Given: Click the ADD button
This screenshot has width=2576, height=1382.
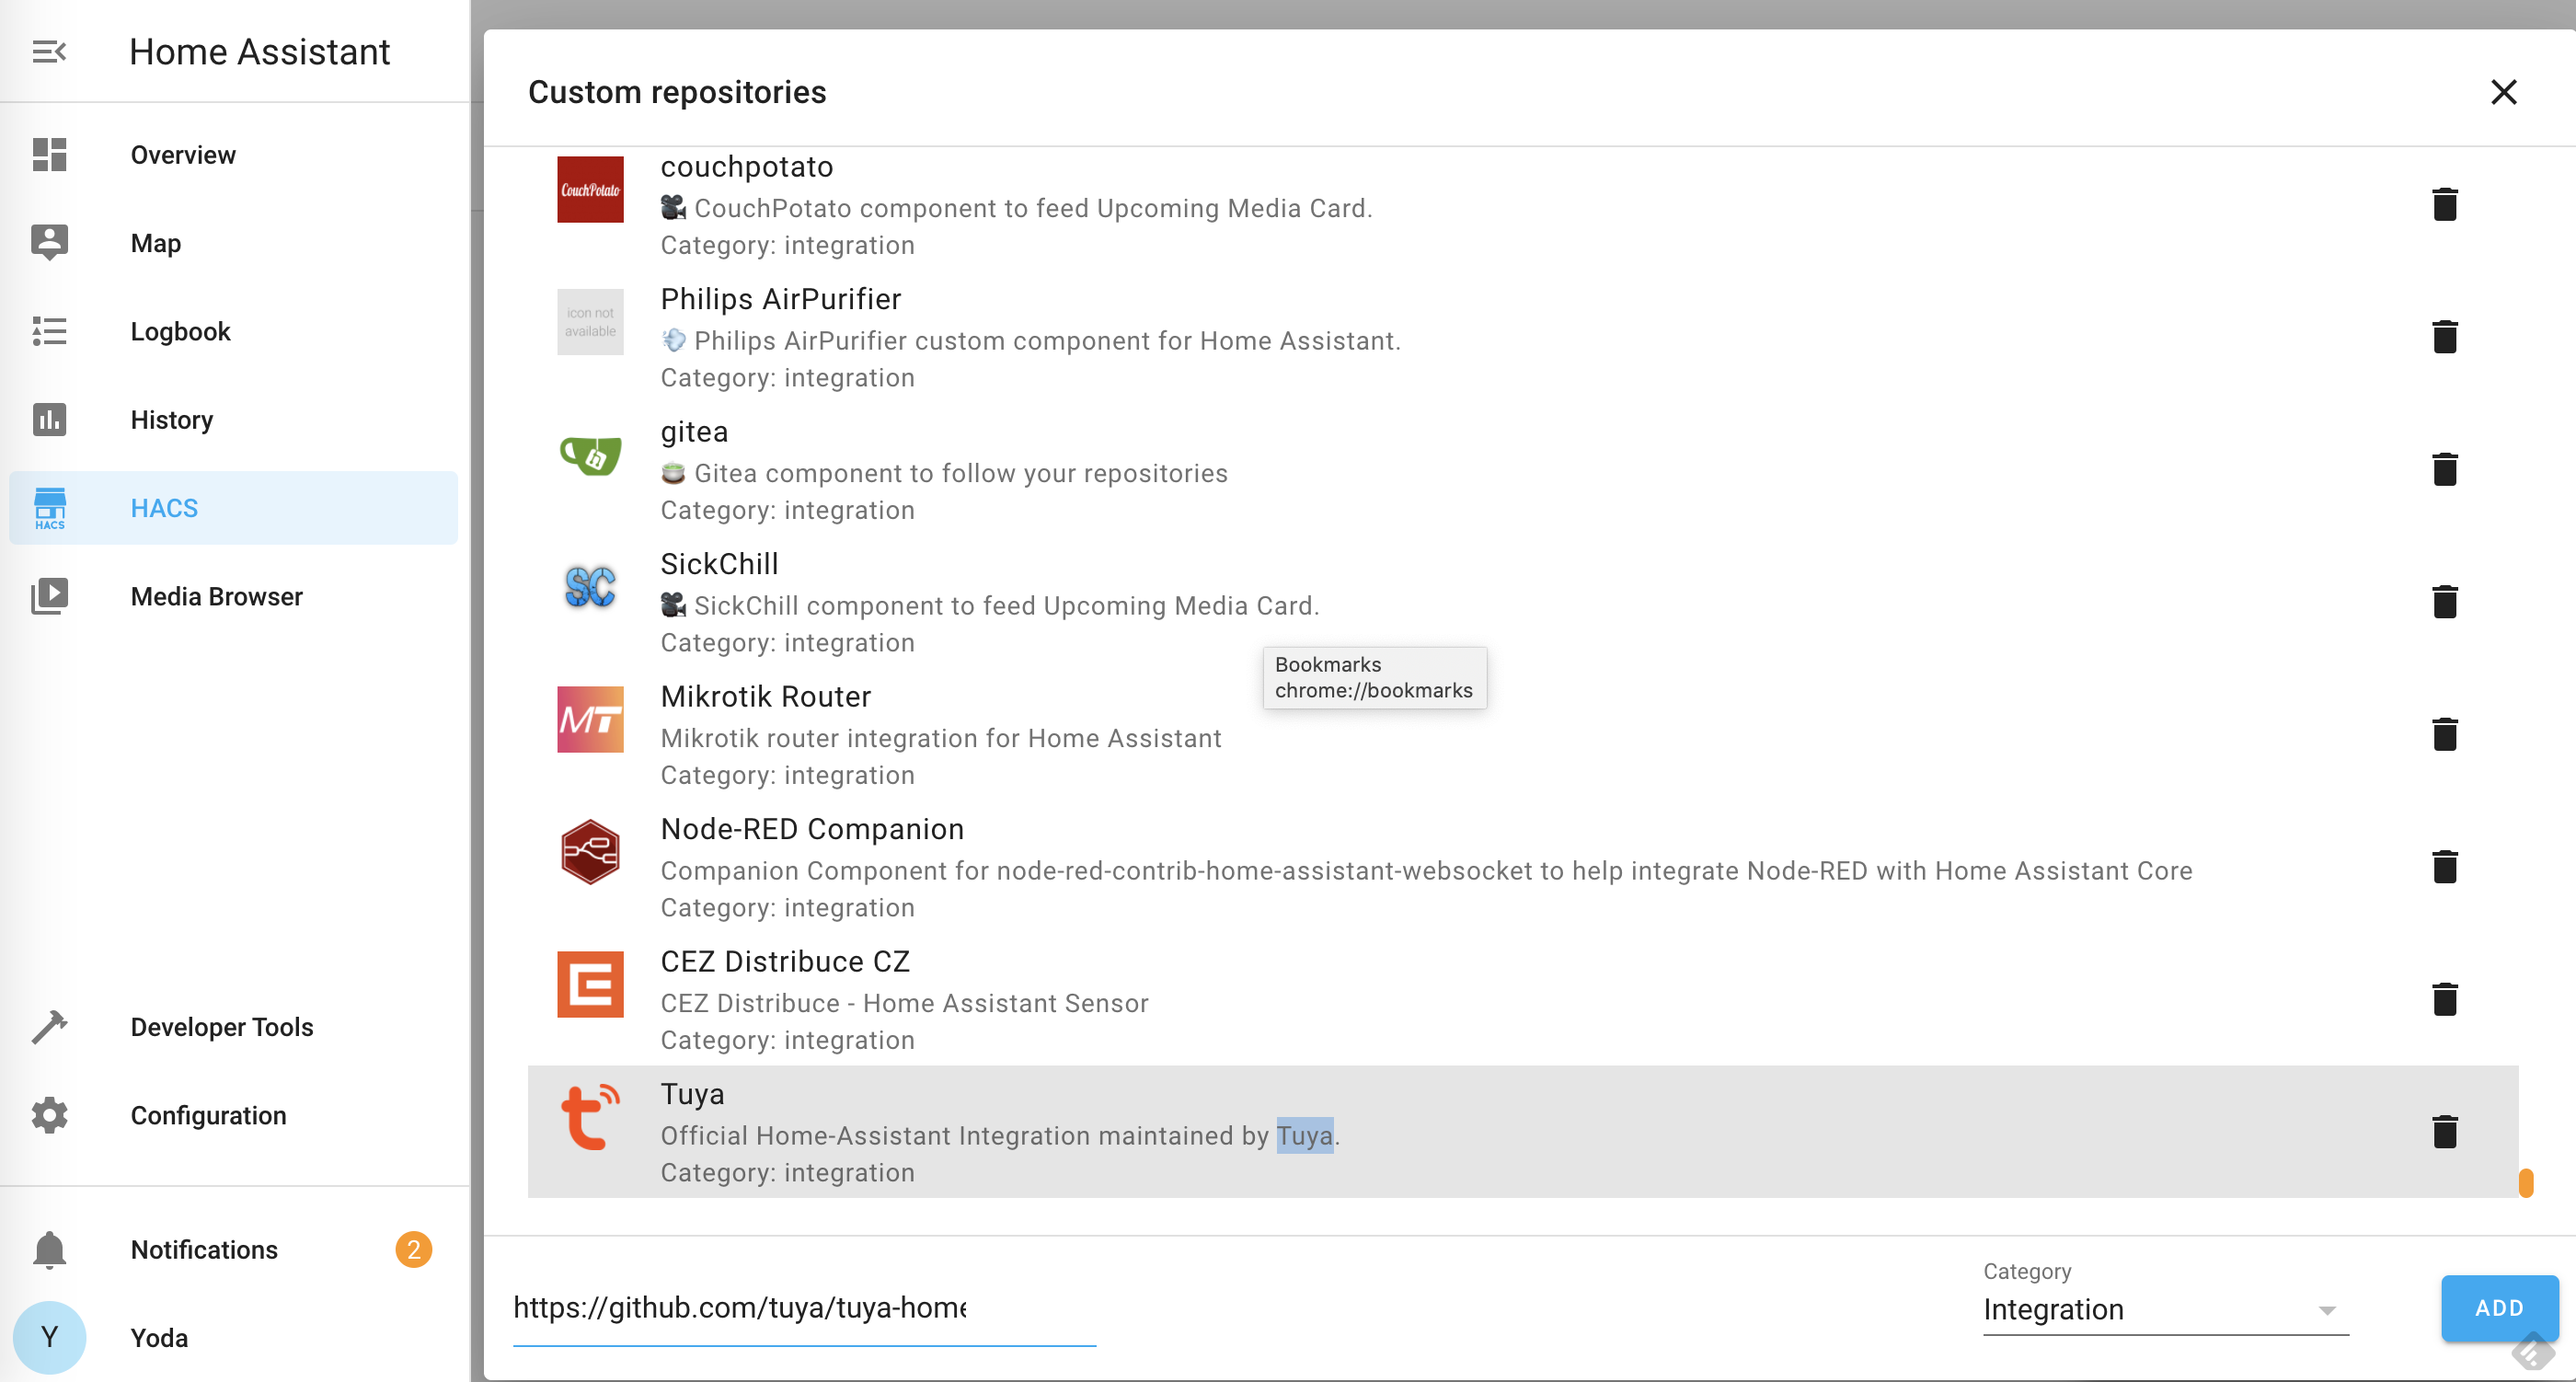Looking at the screenshot, I should (2498, 1308).
